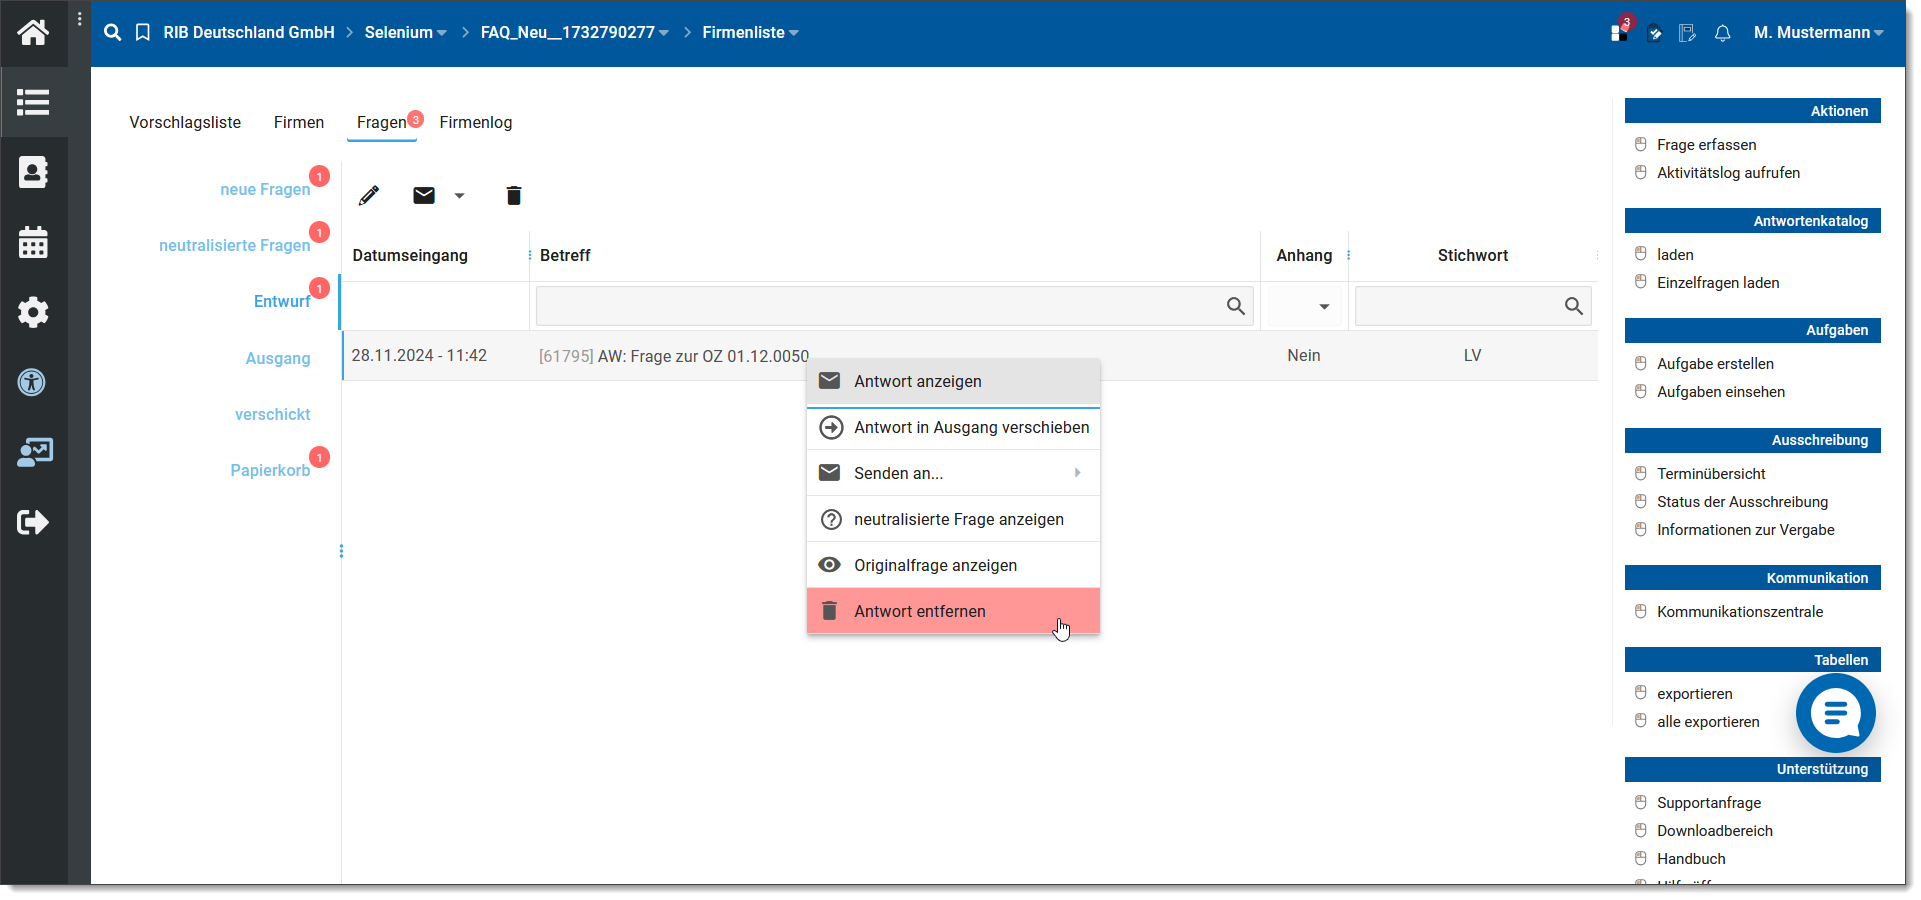Select 'Antwort entfernen' from context menu

pyautogui.click(x=919, y=611)
